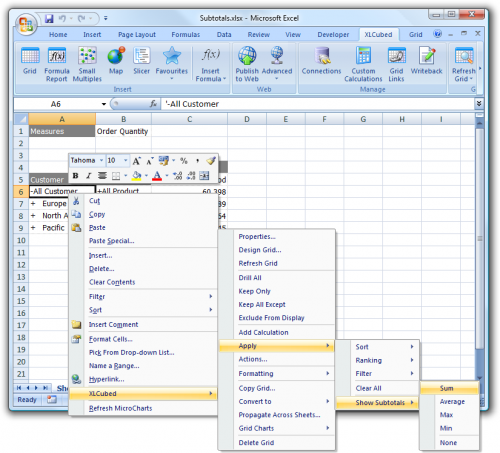Click the Format Painter brush in mini toolbar

[211, 161]
